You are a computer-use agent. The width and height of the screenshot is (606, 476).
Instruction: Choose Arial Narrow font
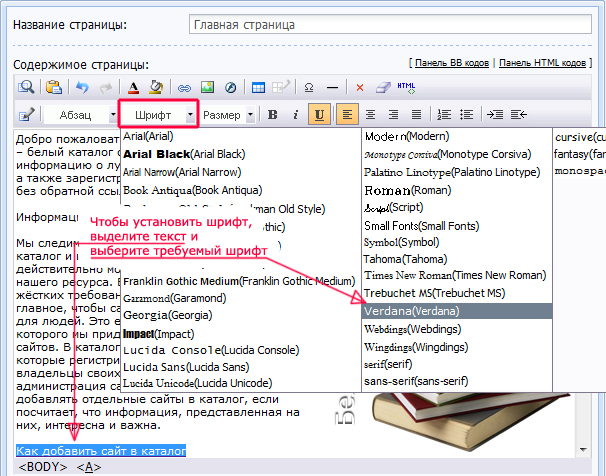(182, 172)
